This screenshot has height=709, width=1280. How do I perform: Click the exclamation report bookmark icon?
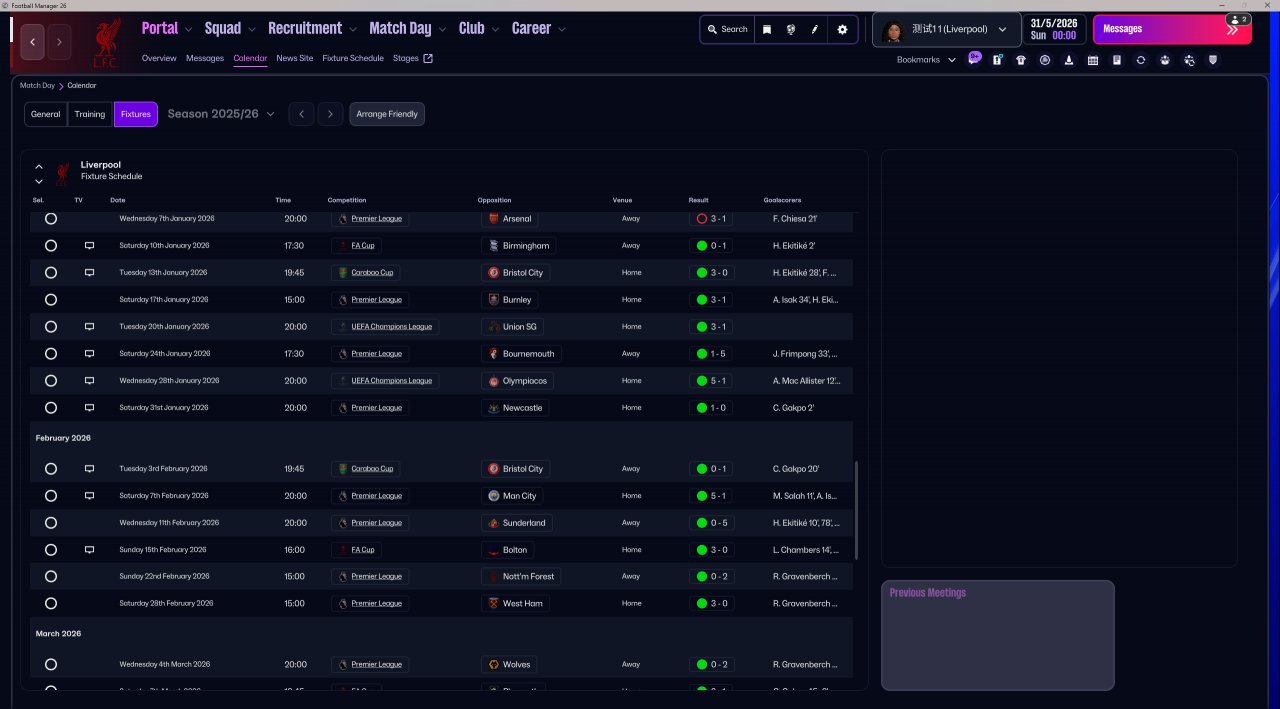click(x=997, y=60)
